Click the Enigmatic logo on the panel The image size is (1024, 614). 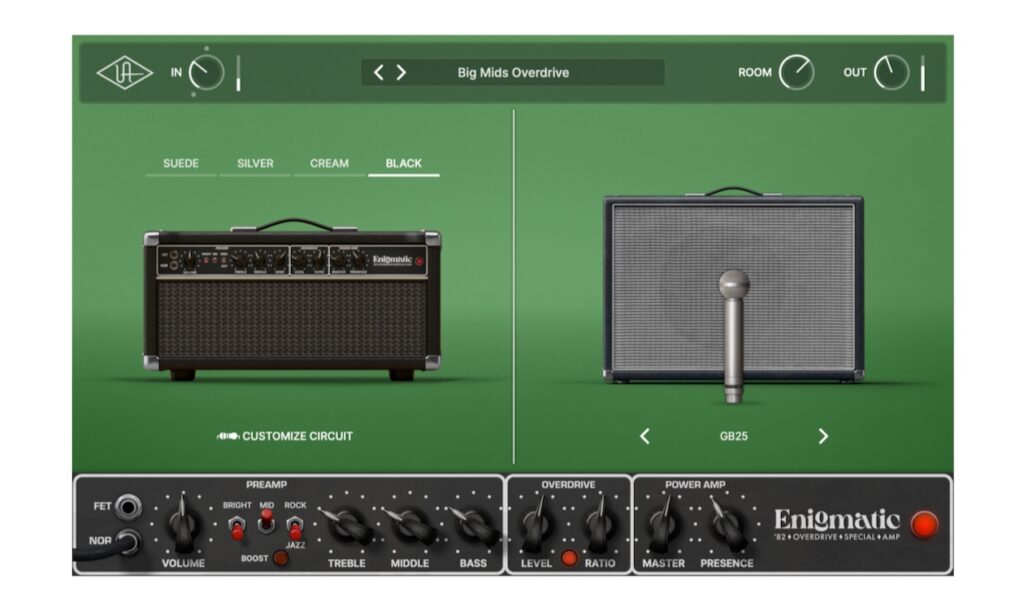point(837,524)
